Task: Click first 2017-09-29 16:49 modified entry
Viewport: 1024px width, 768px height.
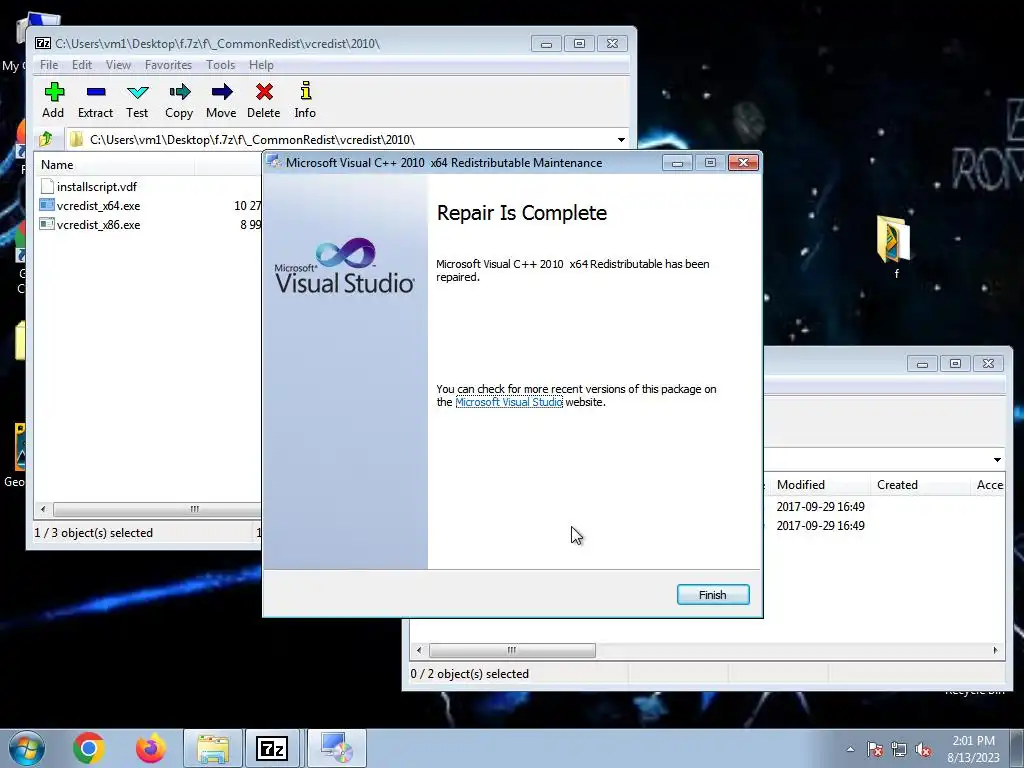Action: click(x=820, y=507)
